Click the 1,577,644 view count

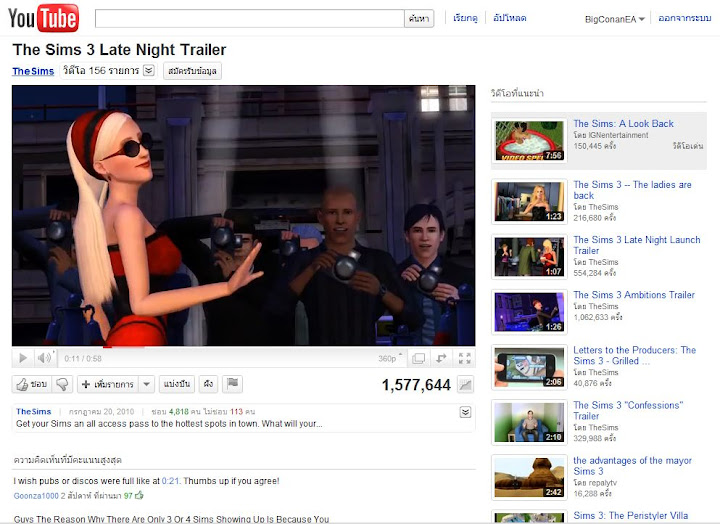tap(416, 385)
